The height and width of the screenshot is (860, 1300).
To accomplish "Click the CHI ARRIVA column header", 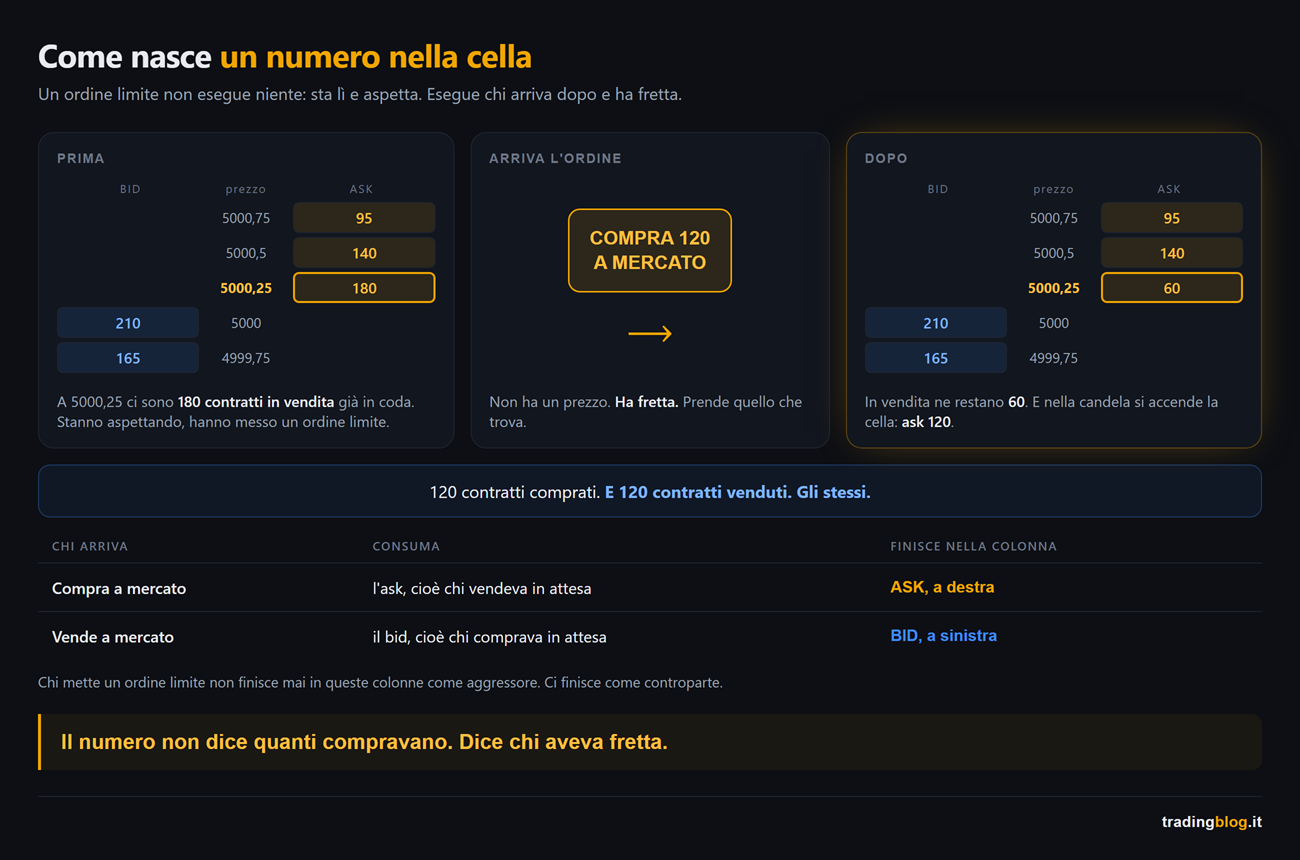I will (x=90, y=546).
